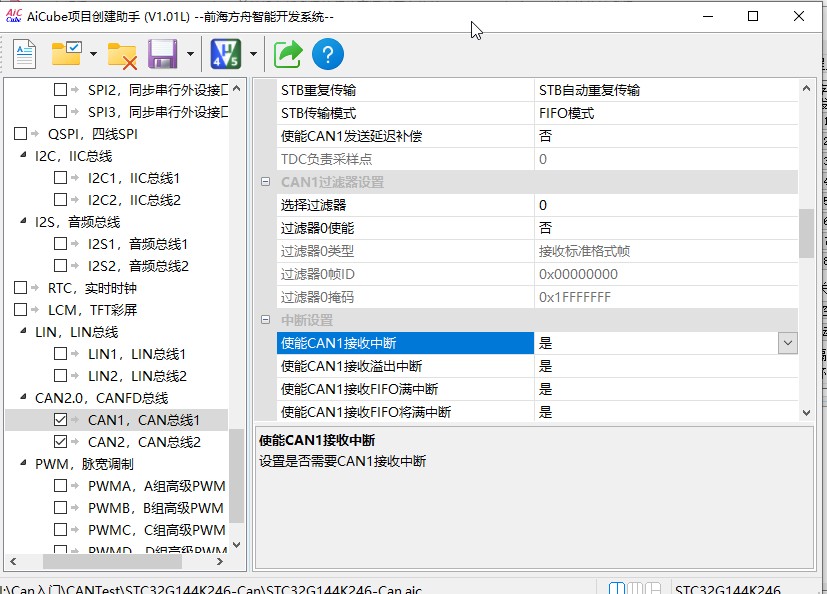The width and height of the screenshot is (827, 594).
Task: Click the Keil uVision 4/5 icon
Action: tap(226, 54)
